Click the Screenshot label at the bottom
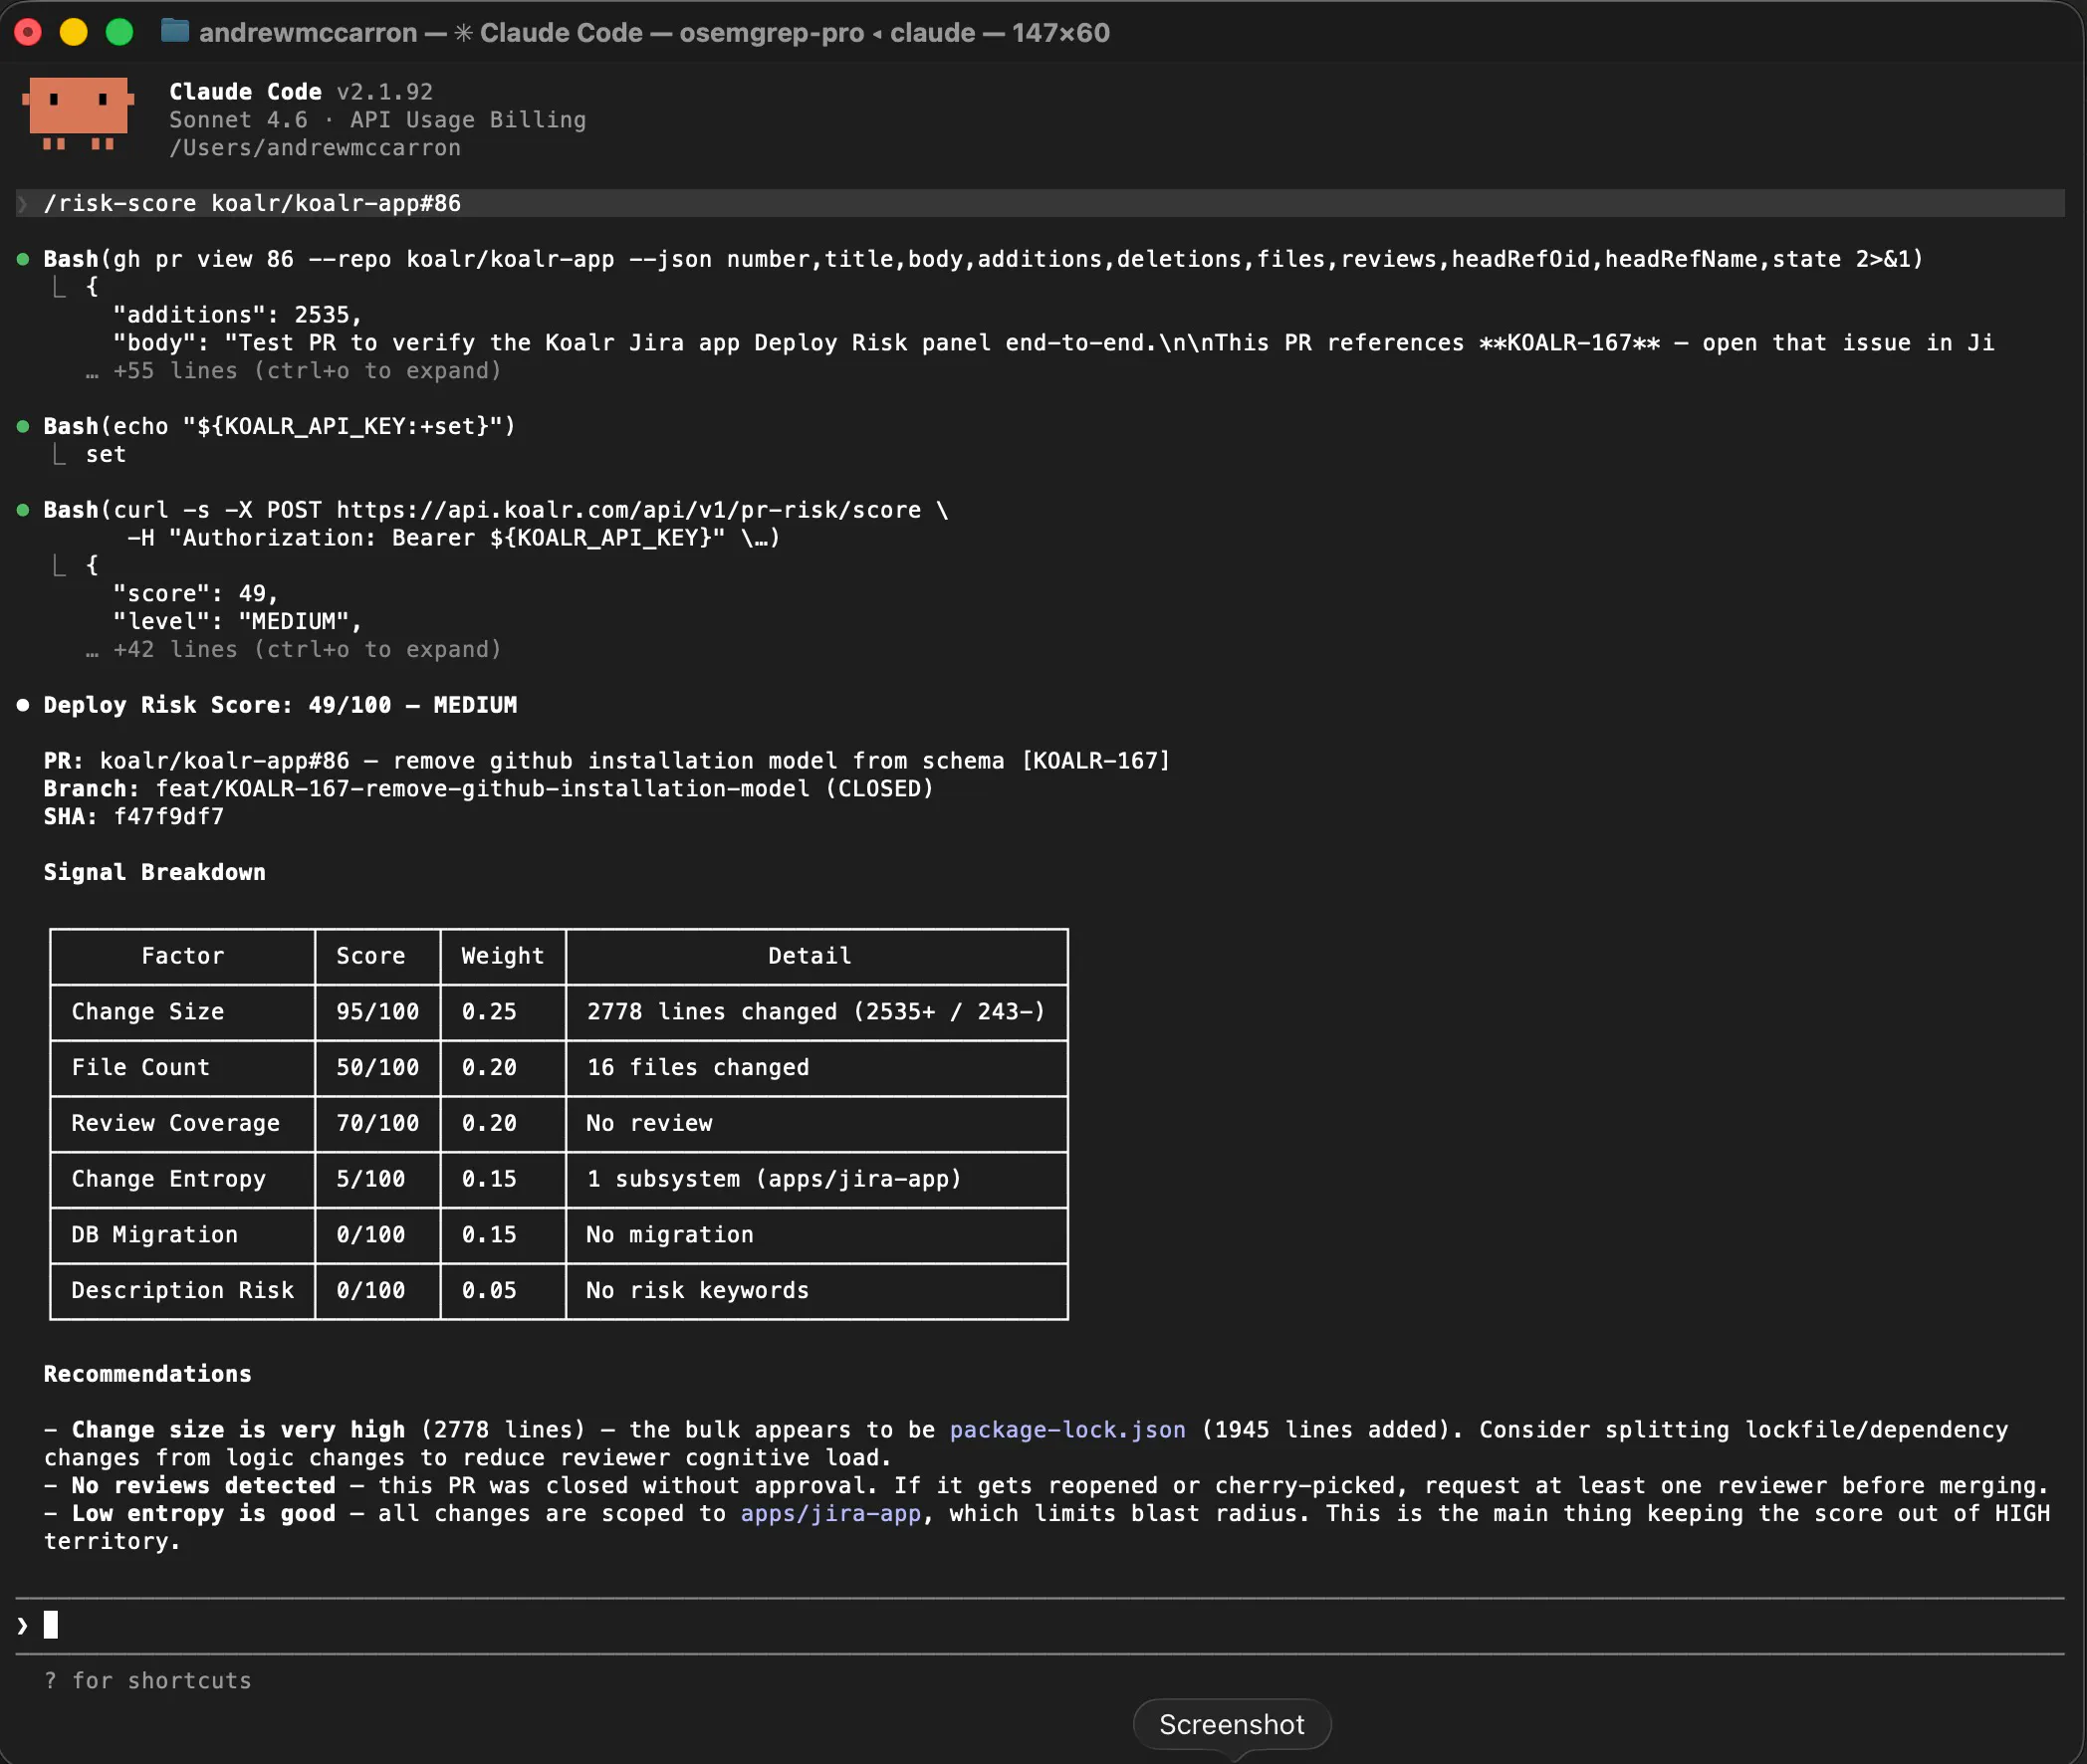Viewport: 2087px width, 1764px height. (1232, 1725)
